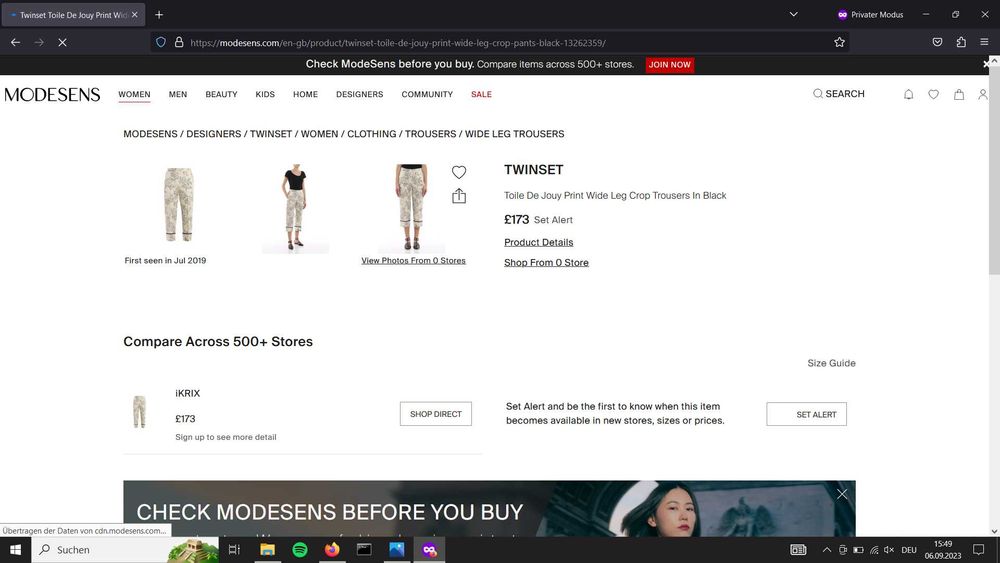Select model full-body photo thumbnail
The height and width of the screenshot is (563, 1000).
pos(295,207)
